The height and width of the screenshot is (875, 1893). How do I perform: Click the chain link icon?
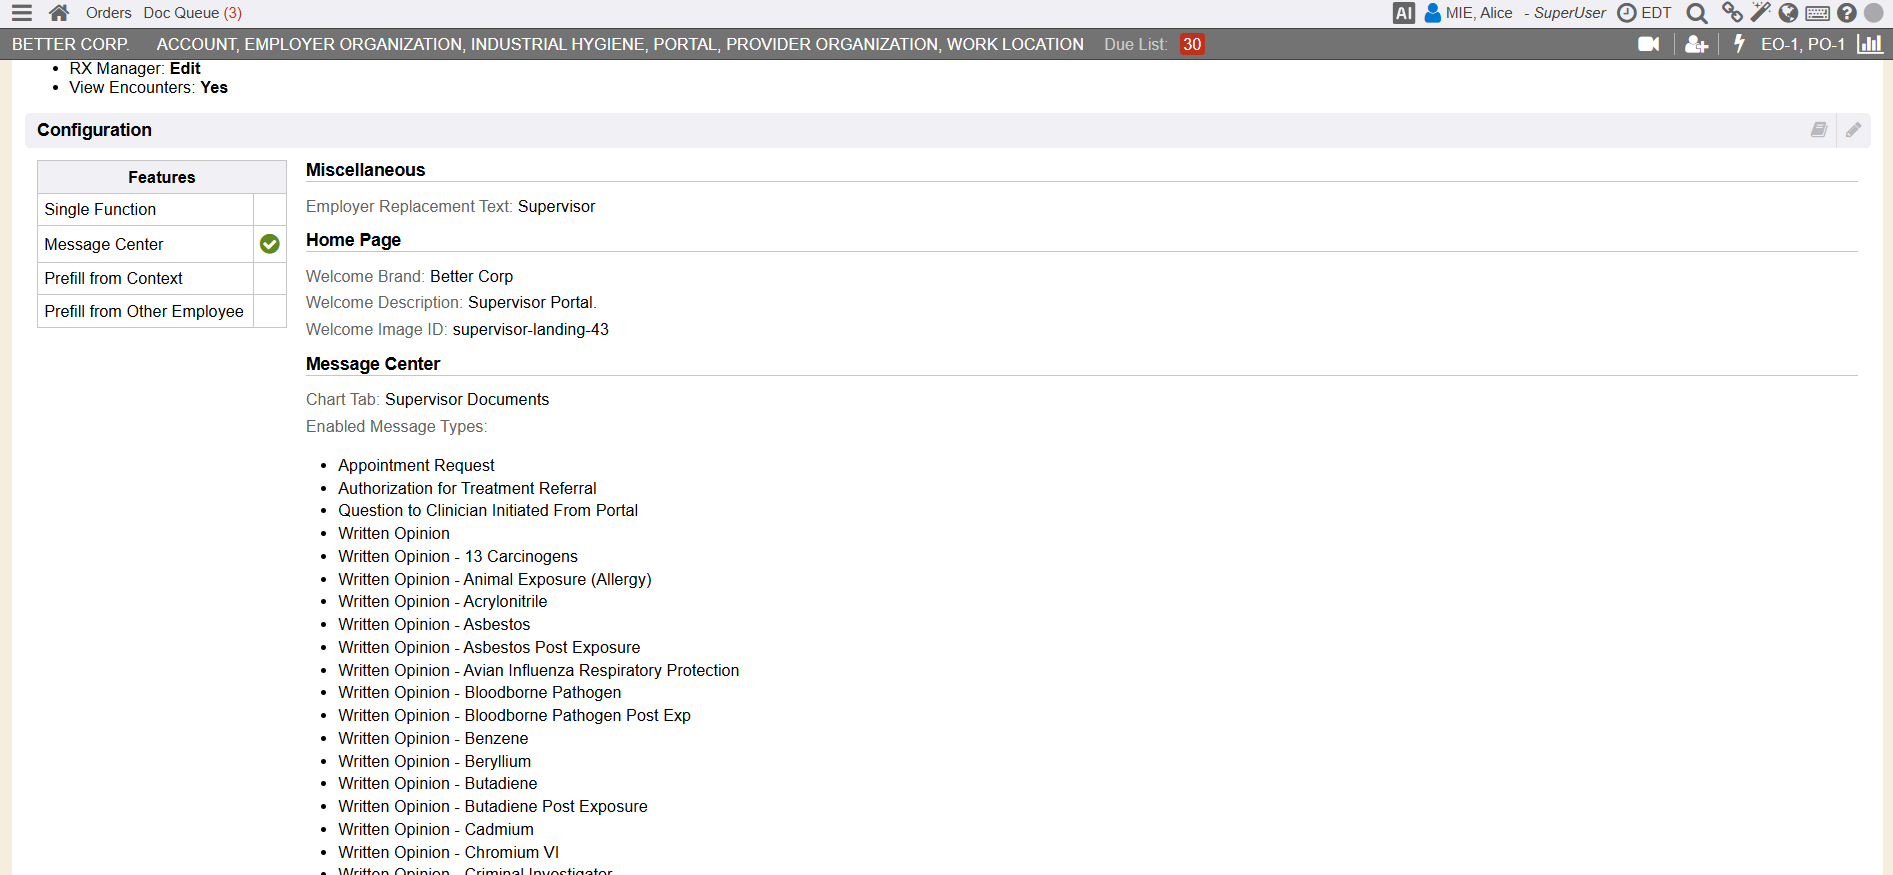coord(1731,13)
